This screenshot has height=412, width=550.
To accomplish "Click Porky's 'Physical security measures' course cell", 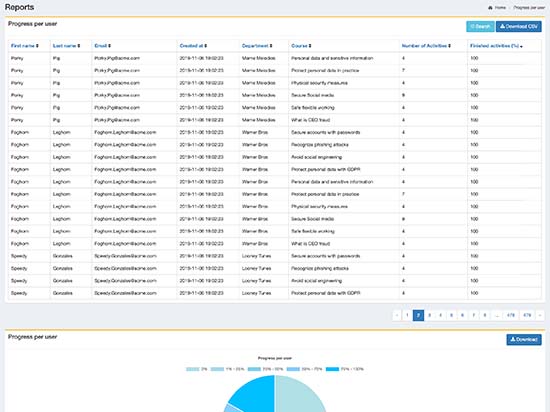I will pos(319,83).
